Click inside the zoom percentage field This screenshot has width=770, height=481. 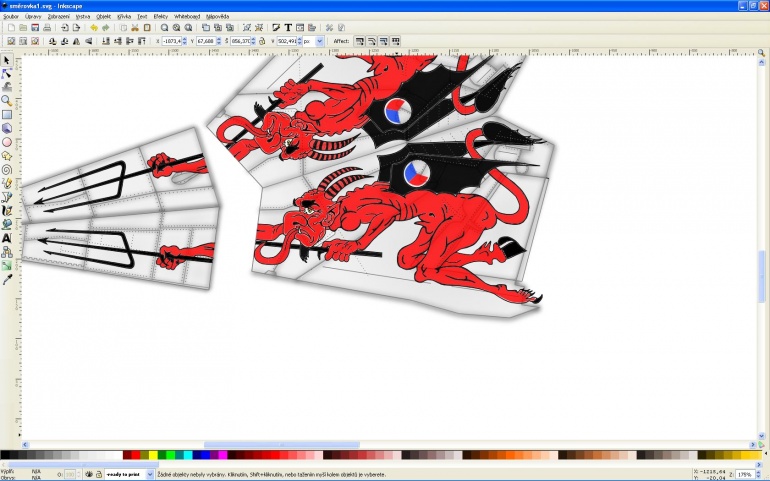745,475
